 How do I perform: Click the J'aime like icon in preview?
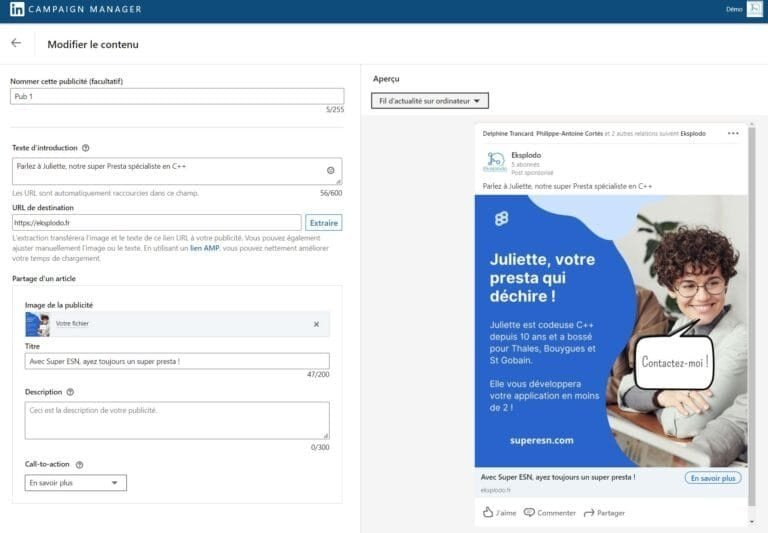tap(488, 512)
